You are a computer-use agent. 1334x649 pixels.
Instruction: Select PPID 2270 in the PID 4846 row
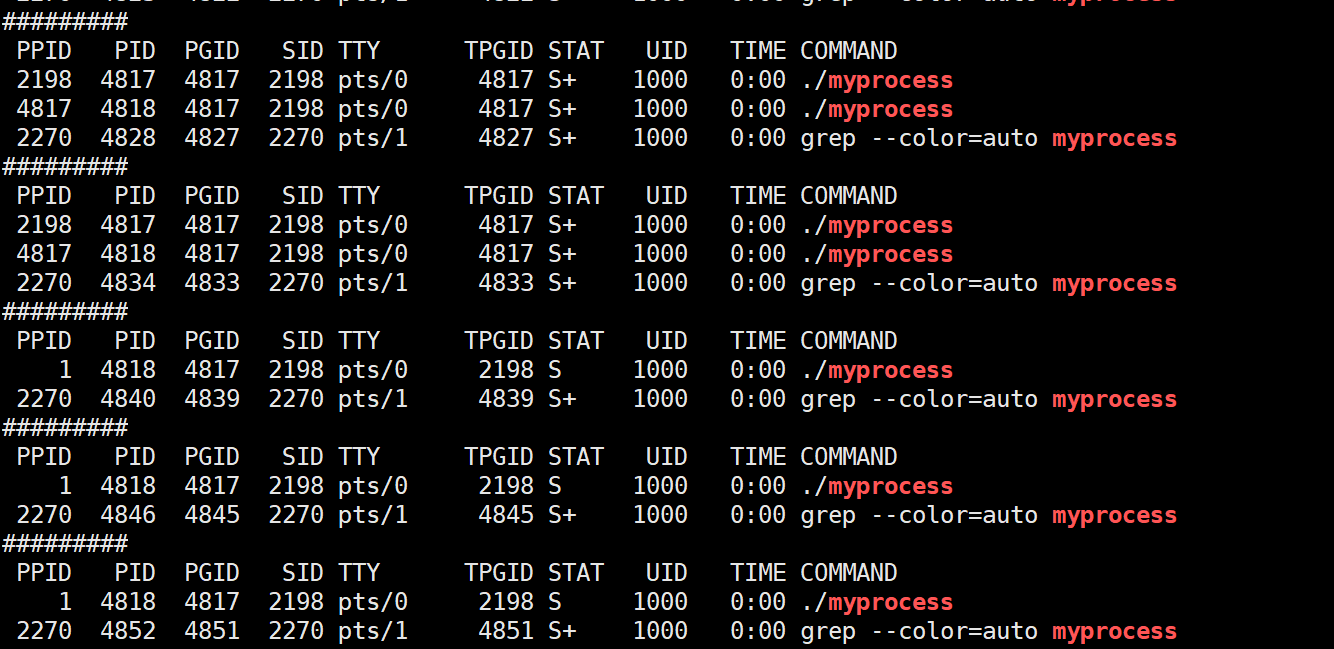pyautogui.click(x=44, y=515)
